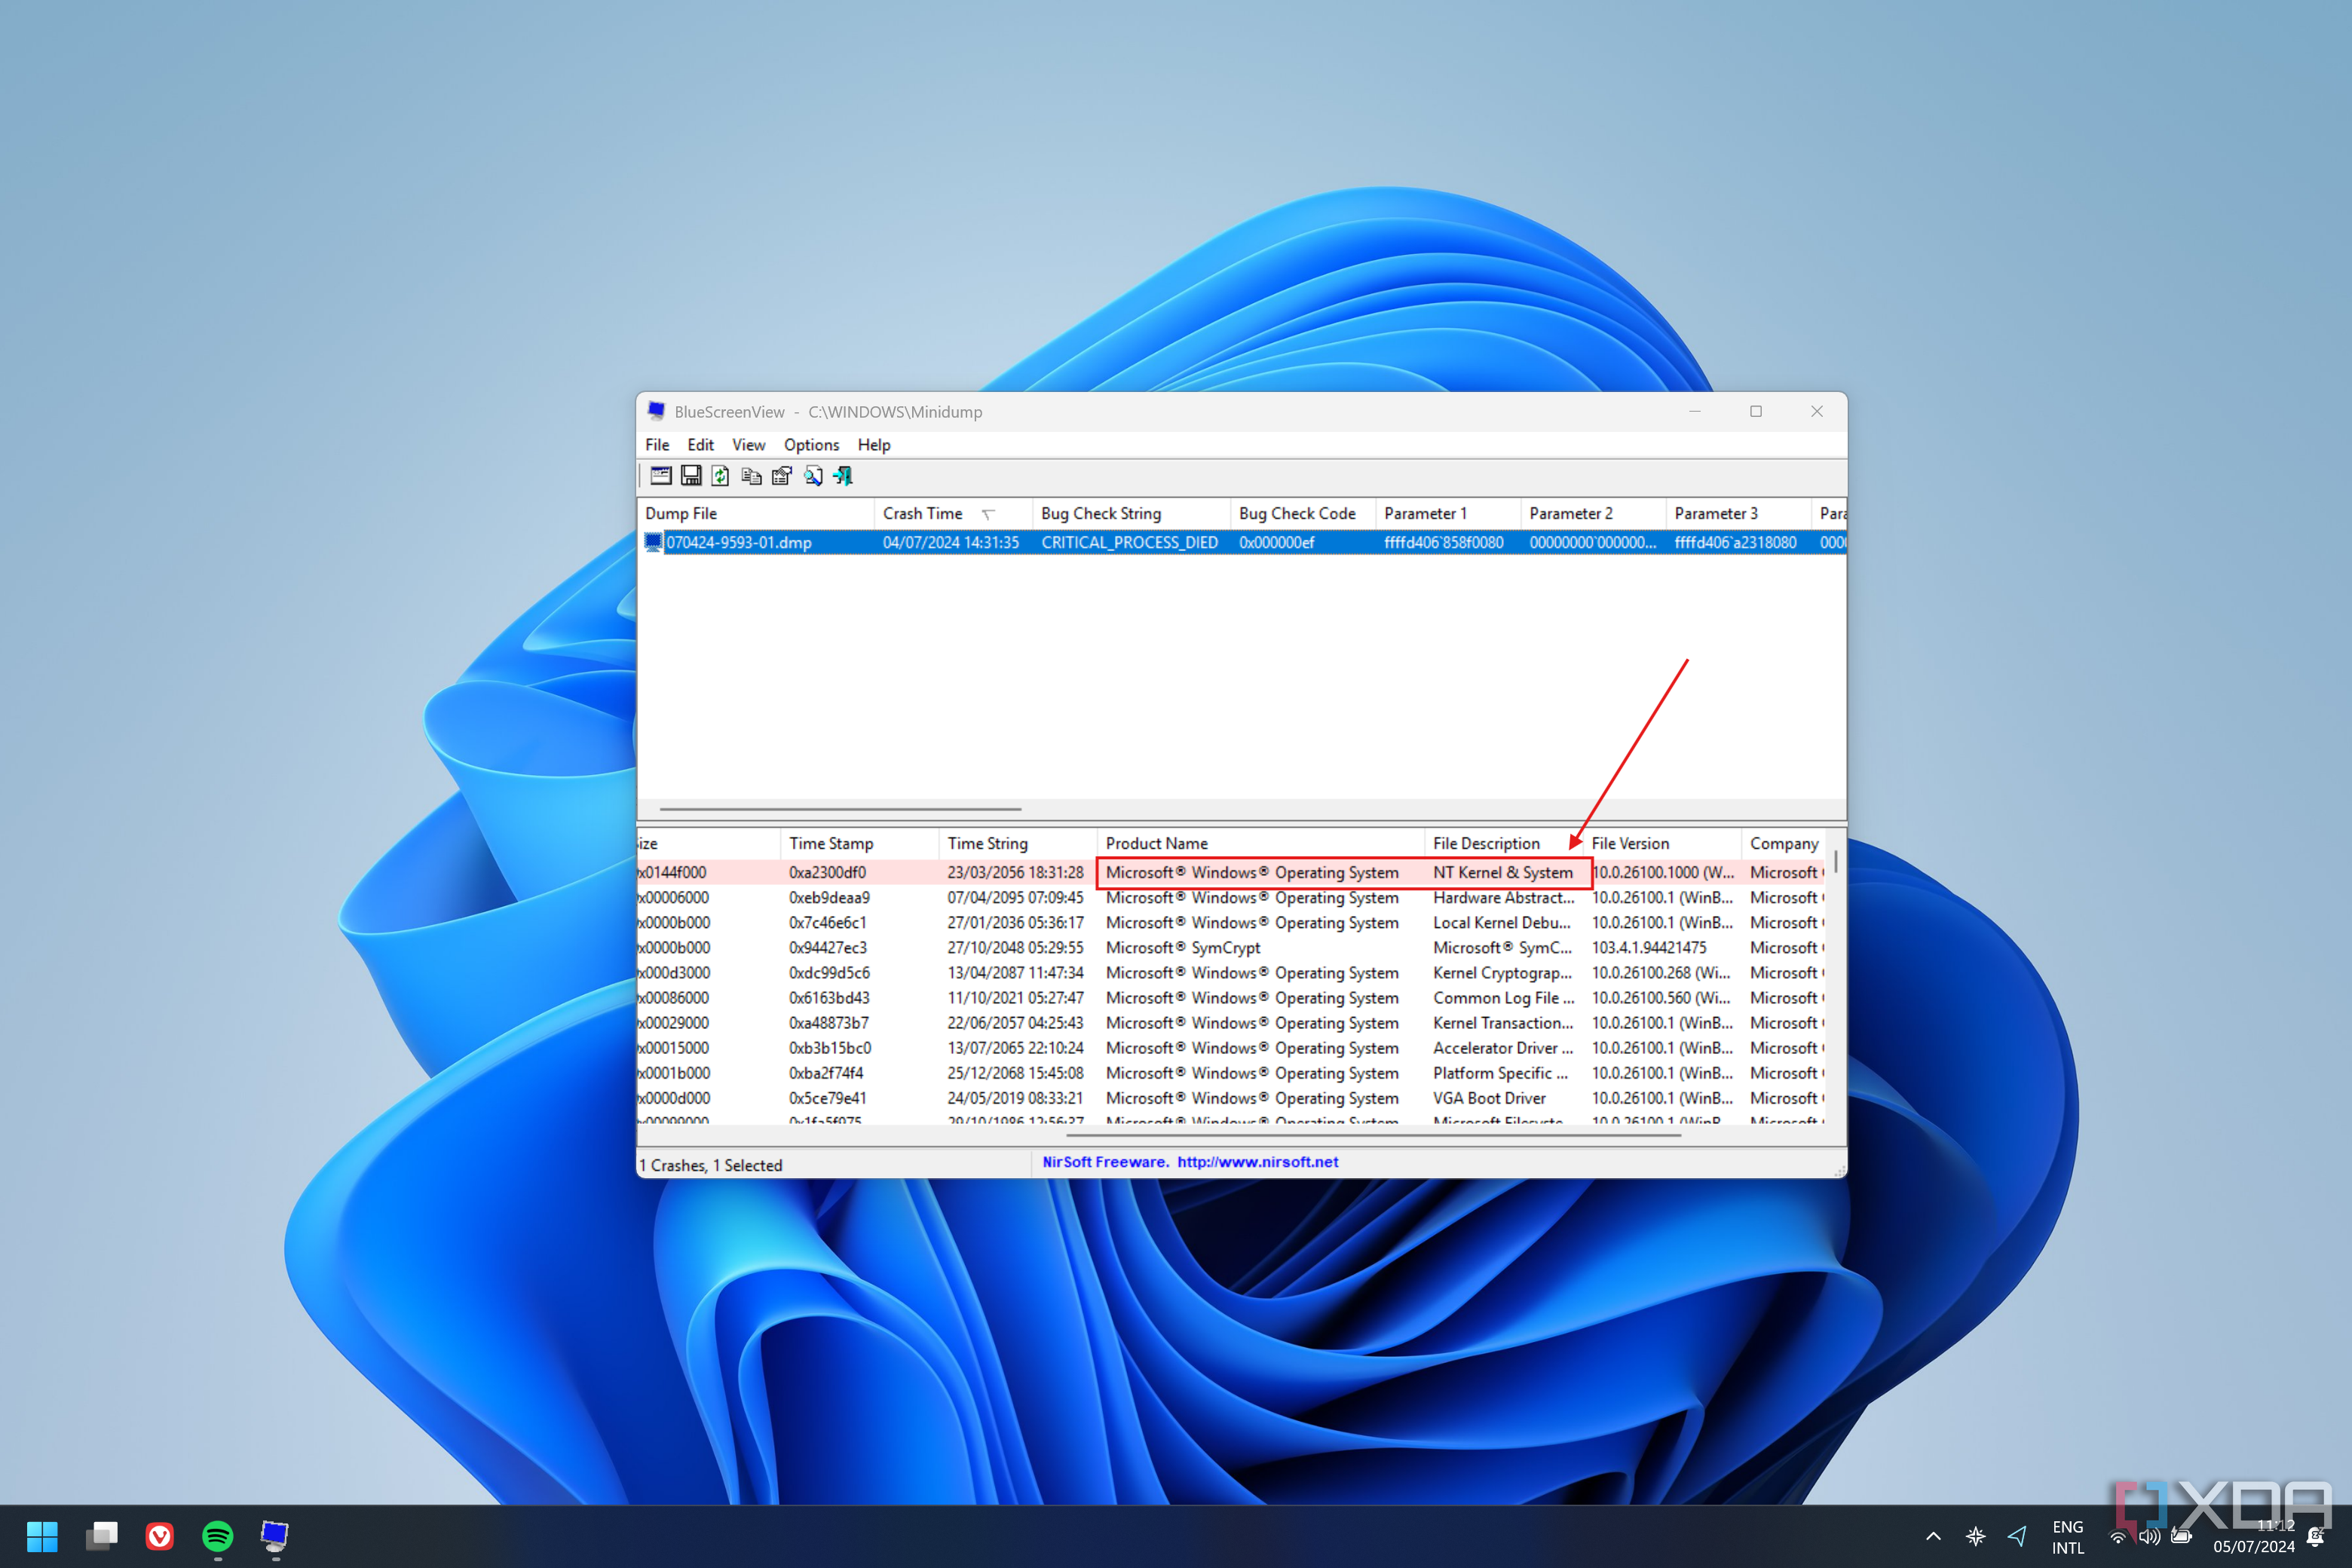Select the Kernel Transaction... driver row
This screenshot has height=1568, width=2352.
coord(1232,1023)
